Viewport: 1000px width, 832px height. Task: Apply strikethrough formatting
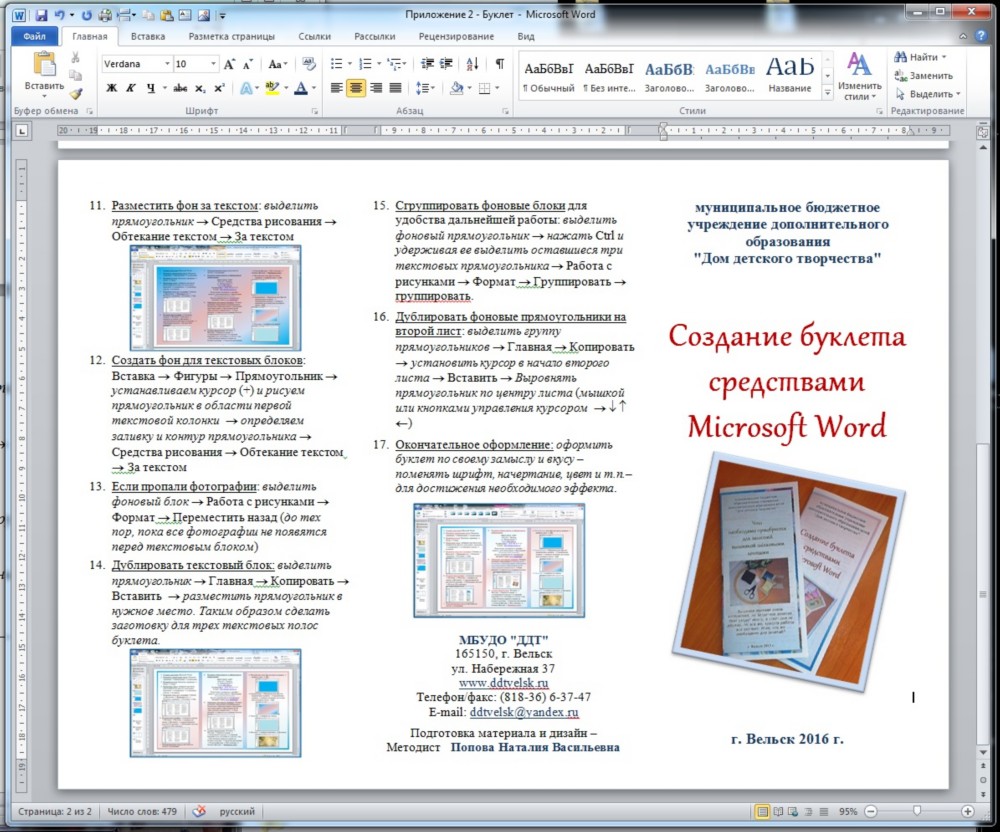(180, 88)
